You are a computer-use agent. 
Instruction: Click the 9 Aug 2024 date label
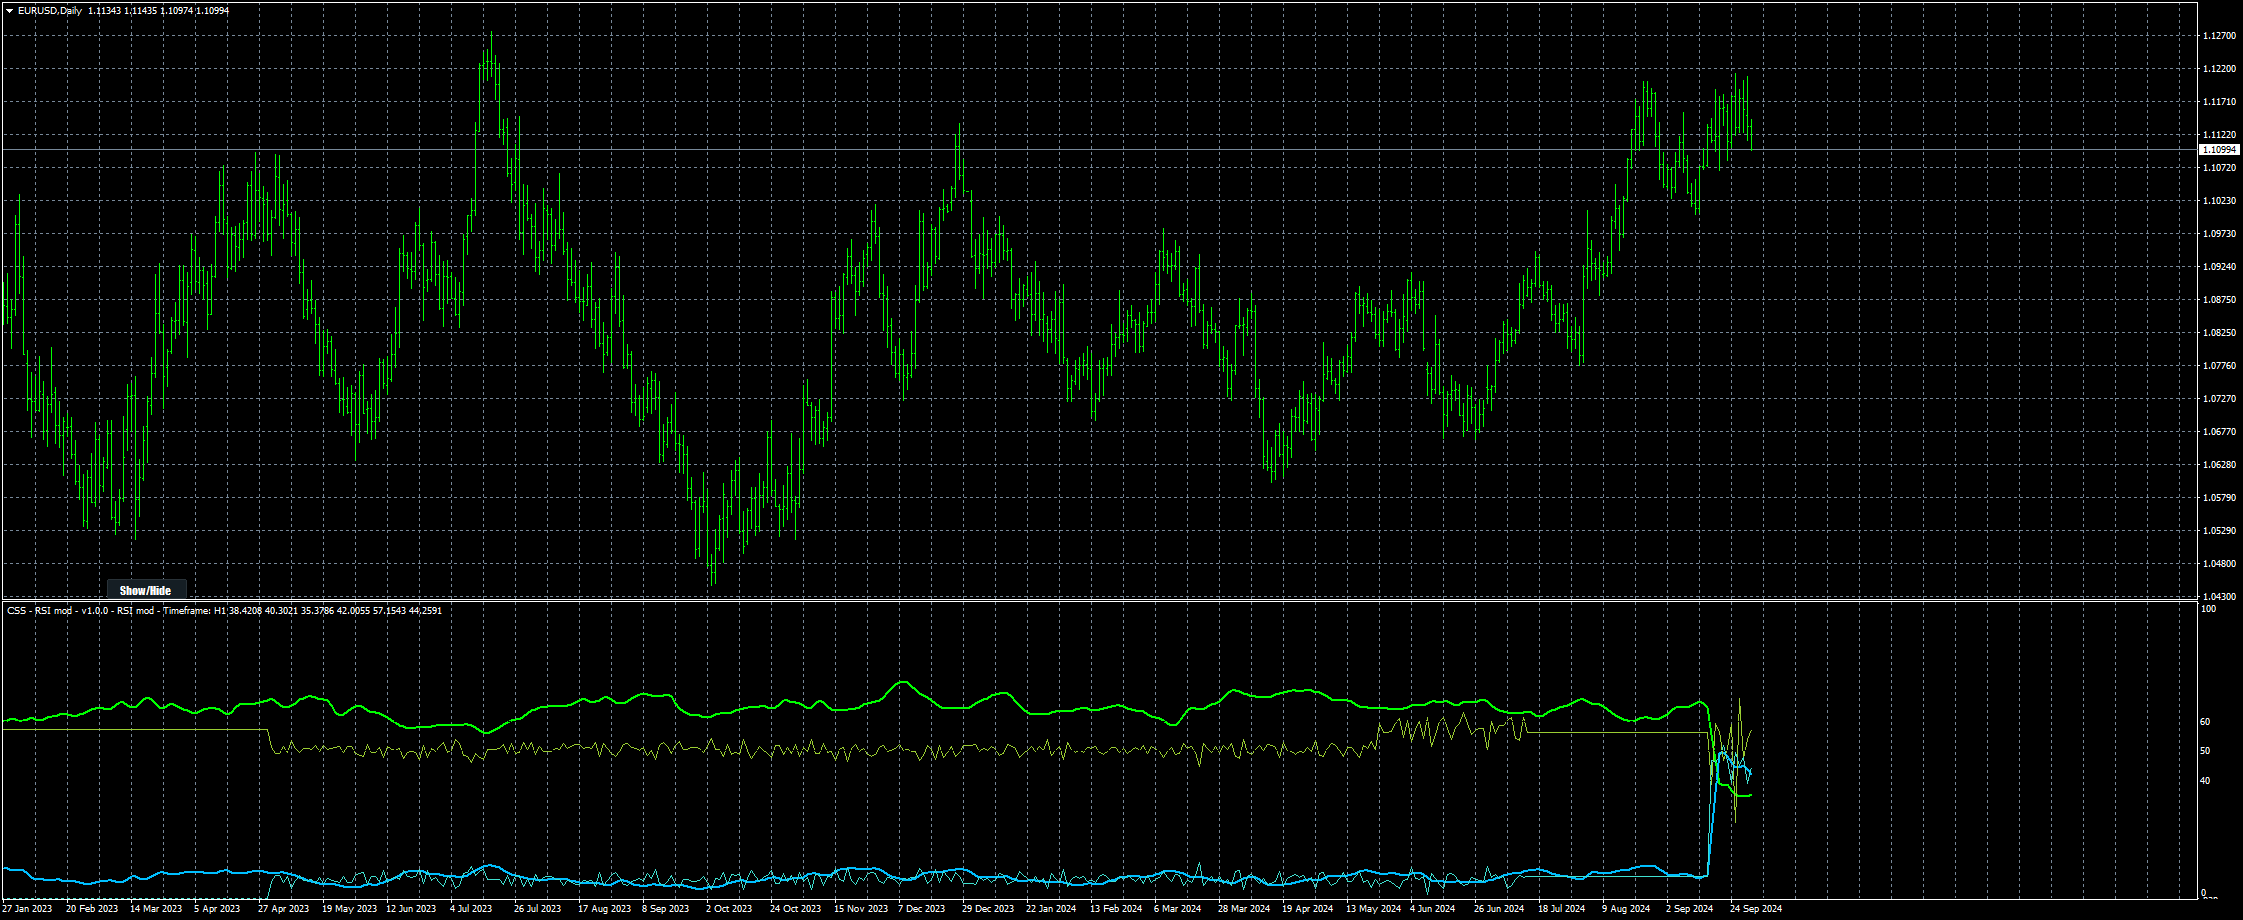[1626, 909]
